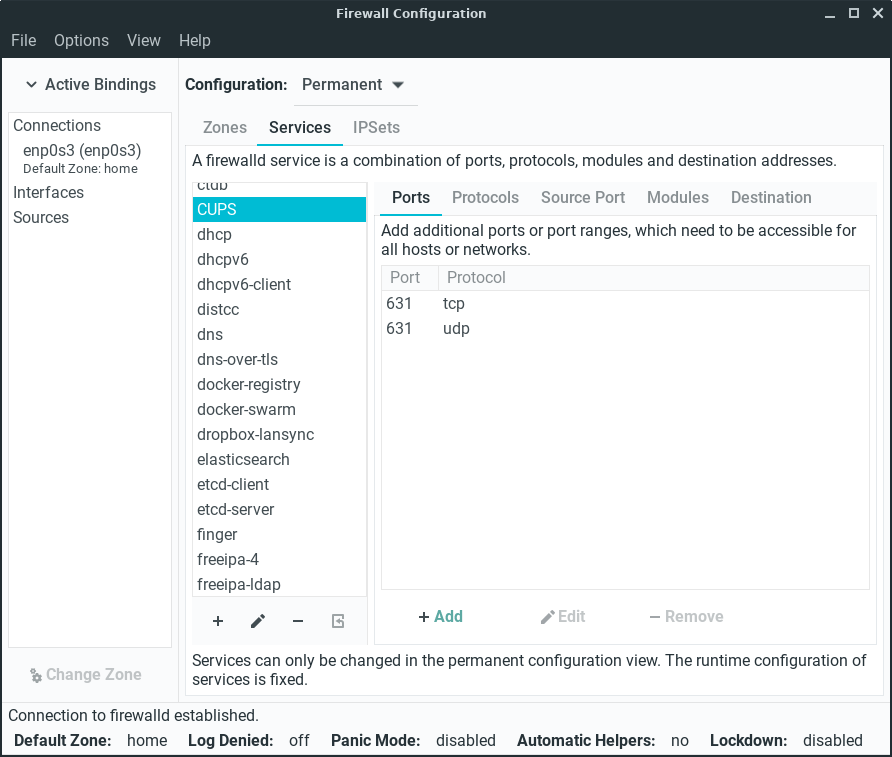Open the Destination tab
Screen dimensions: 892x757
tap(770, 197)
